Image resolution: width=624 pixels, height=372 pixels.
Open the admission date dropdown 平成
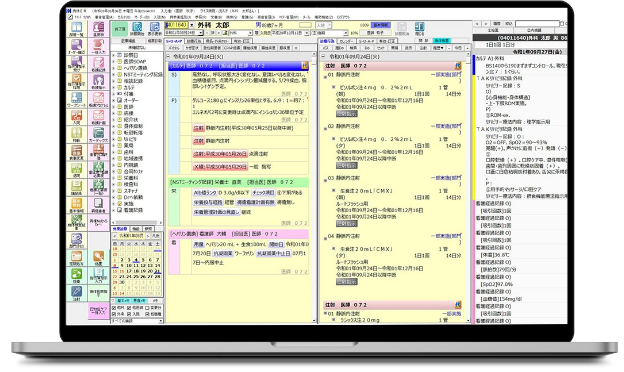[x=306, y=33]
